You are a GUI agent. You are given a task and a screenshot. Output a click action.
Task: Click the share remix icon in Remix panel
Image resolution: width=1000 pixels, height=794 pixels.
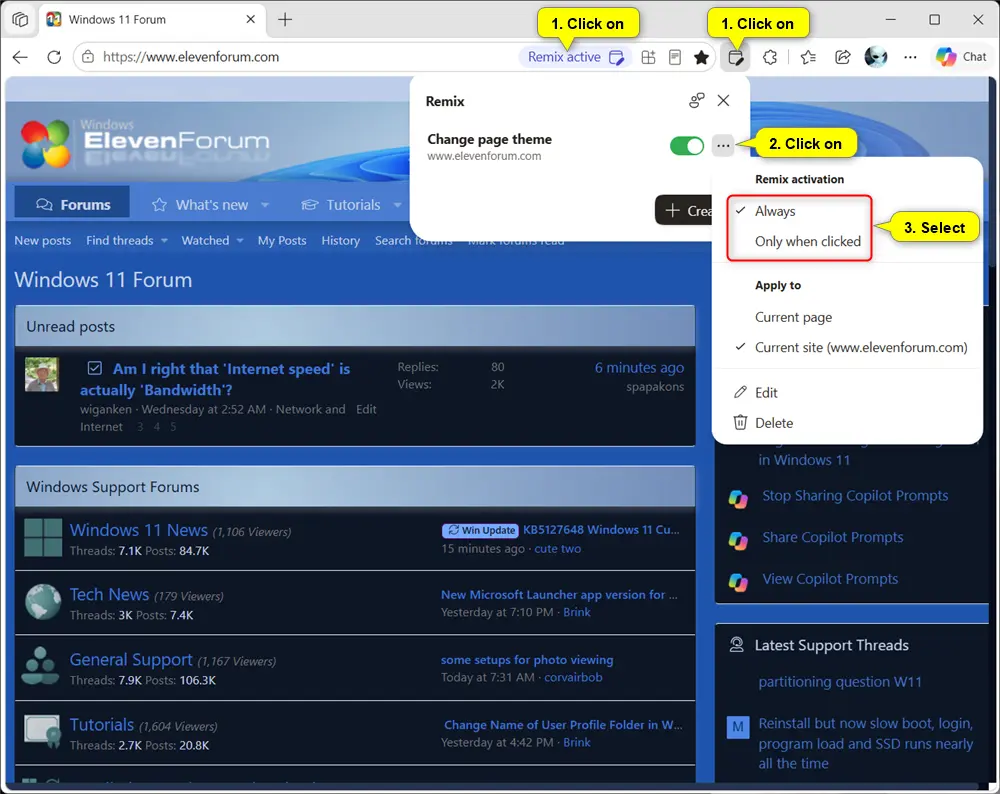[x=696, y=101]
